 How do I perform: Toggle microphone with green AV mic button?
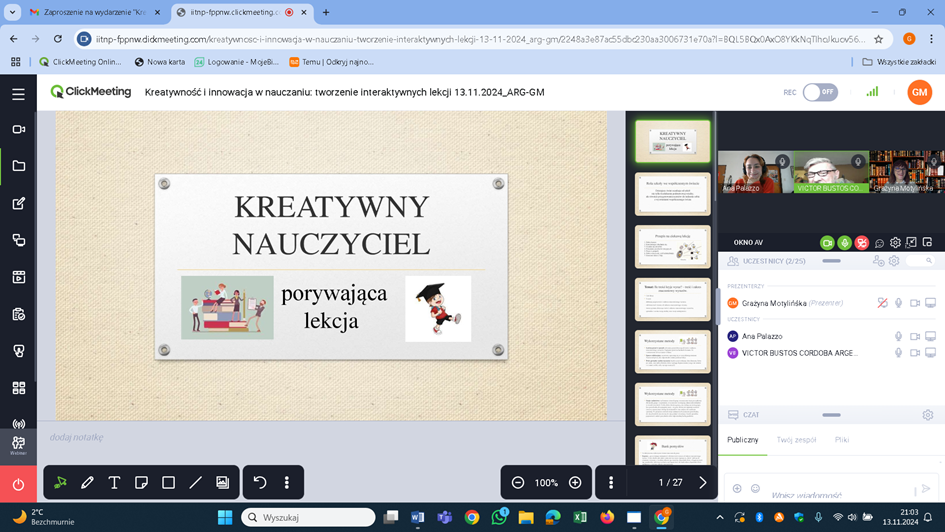[844, 243]
